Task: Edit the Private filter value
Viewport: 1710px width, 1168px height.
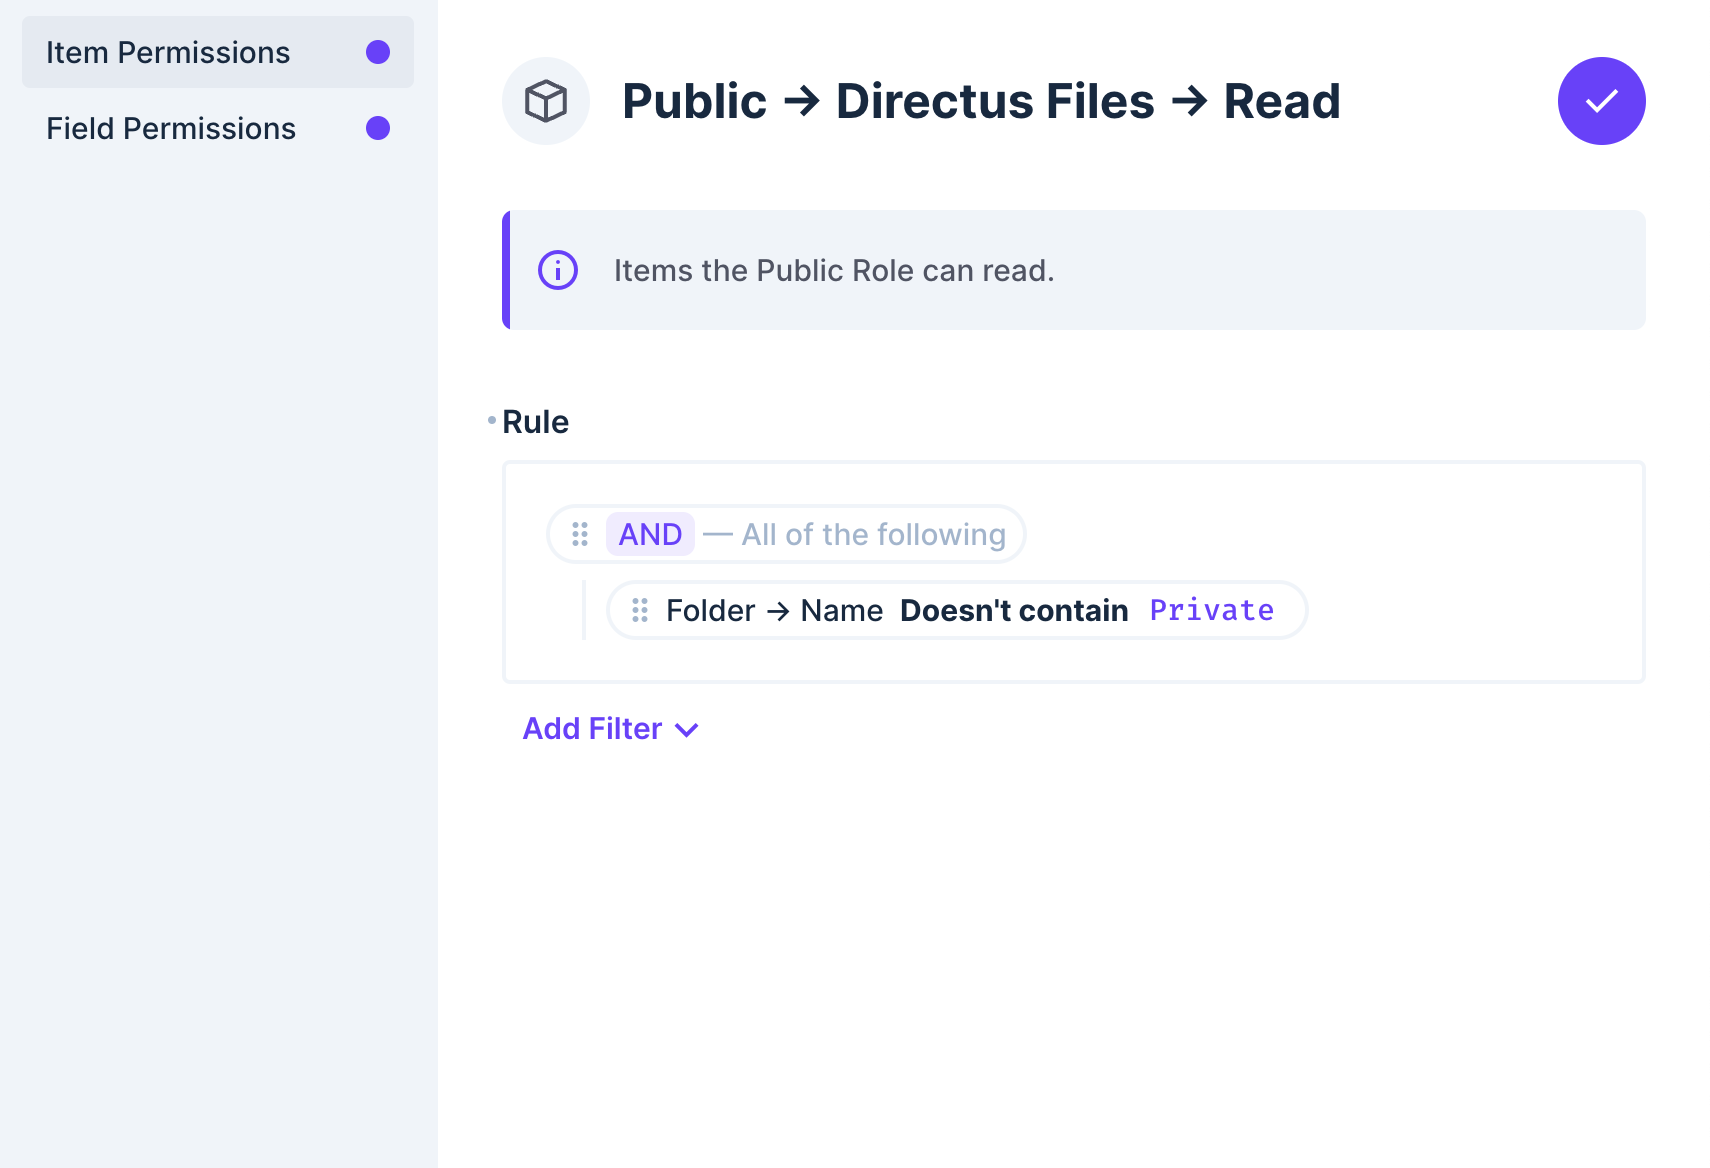Action: (1212, 610)
